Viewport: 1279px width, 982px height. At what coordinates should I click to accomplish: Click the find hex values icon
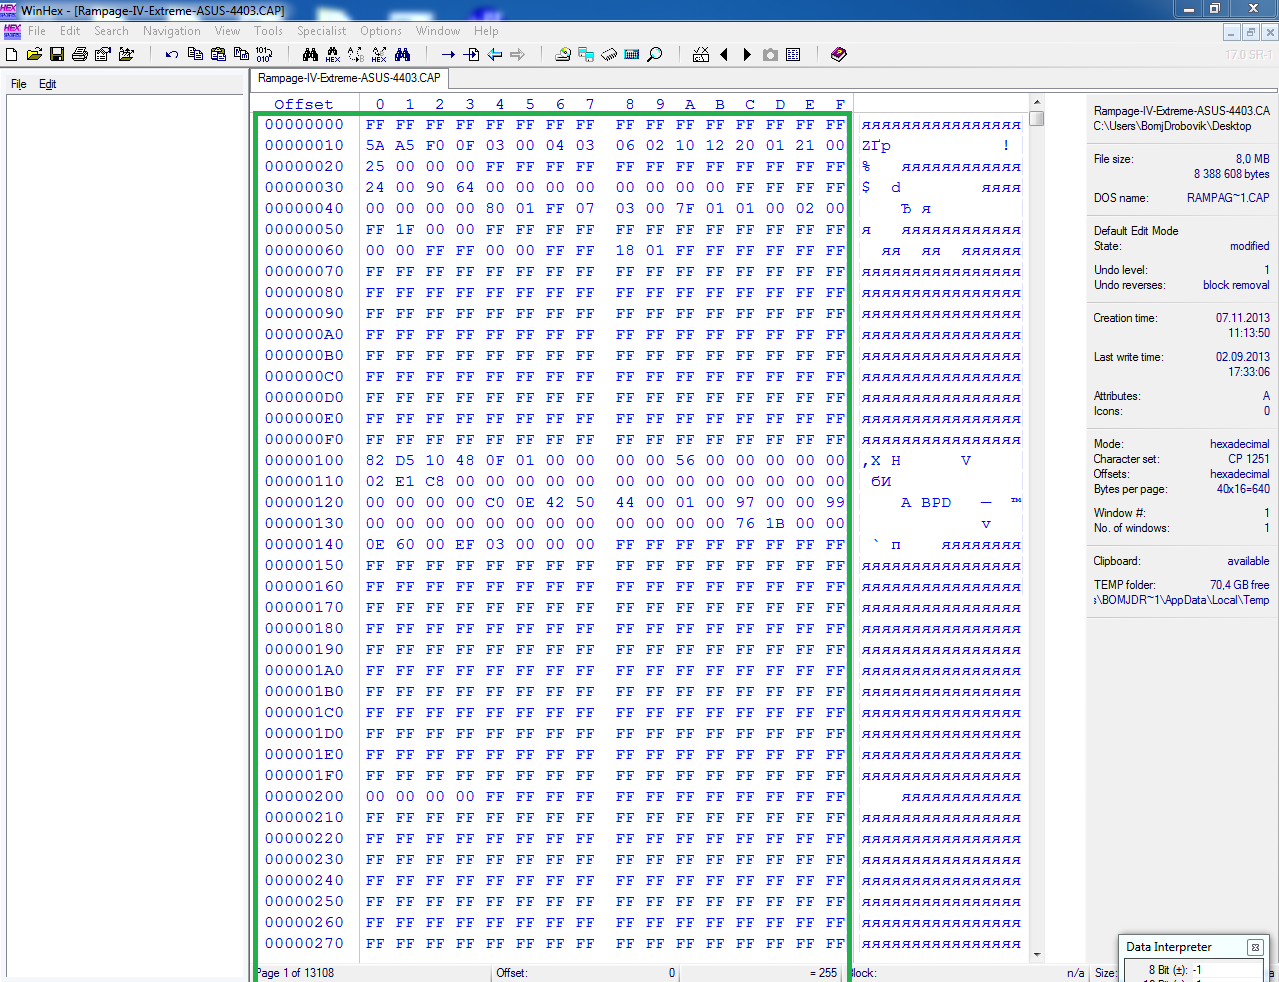click(x=333, y=54)
